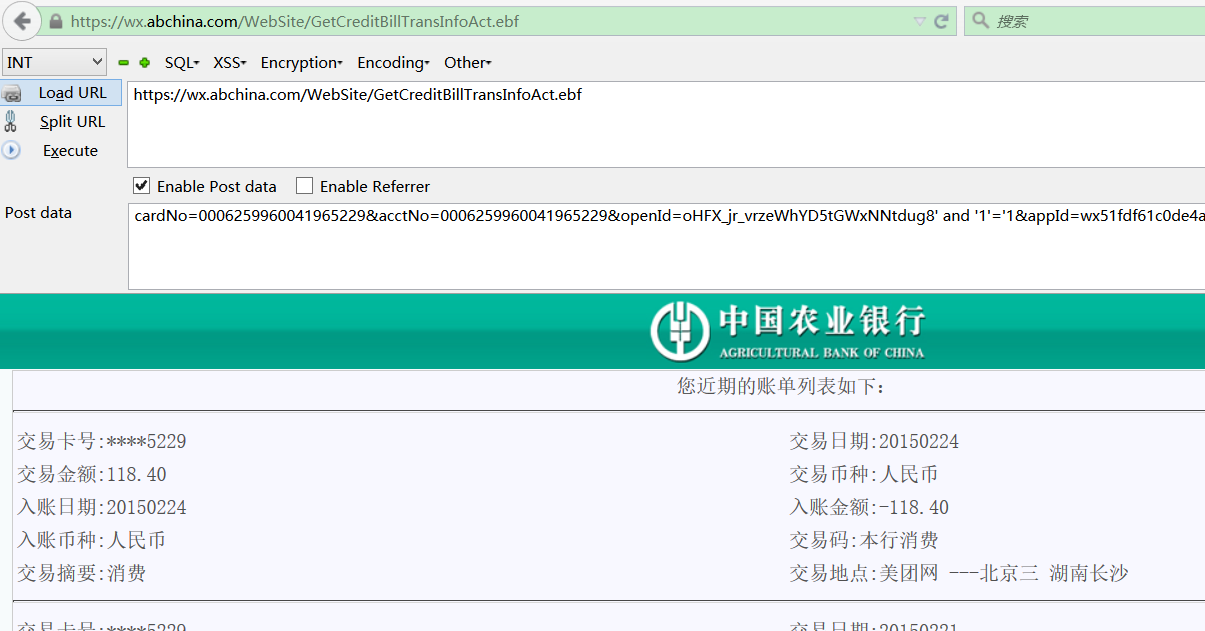Viewport: 1205px width, 631px height.
Task: Click text 交易地点:美团网 ---北京三 湖南长沙
Action: click(x=959, y=574)
